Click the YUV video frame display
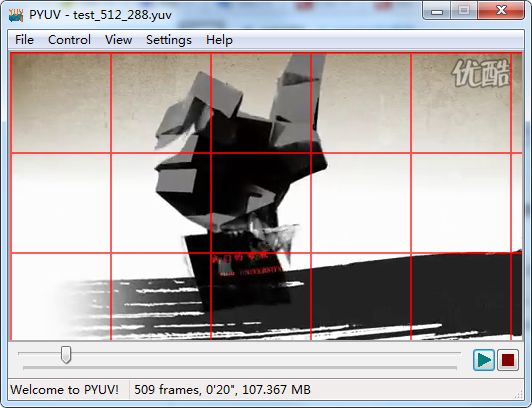This screenshot has height=408, width=532. [266, 196]
